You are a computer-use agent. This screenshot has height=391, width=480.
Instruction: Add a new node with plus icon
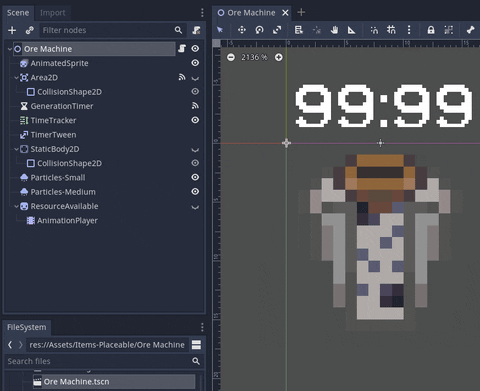[12, 30]
